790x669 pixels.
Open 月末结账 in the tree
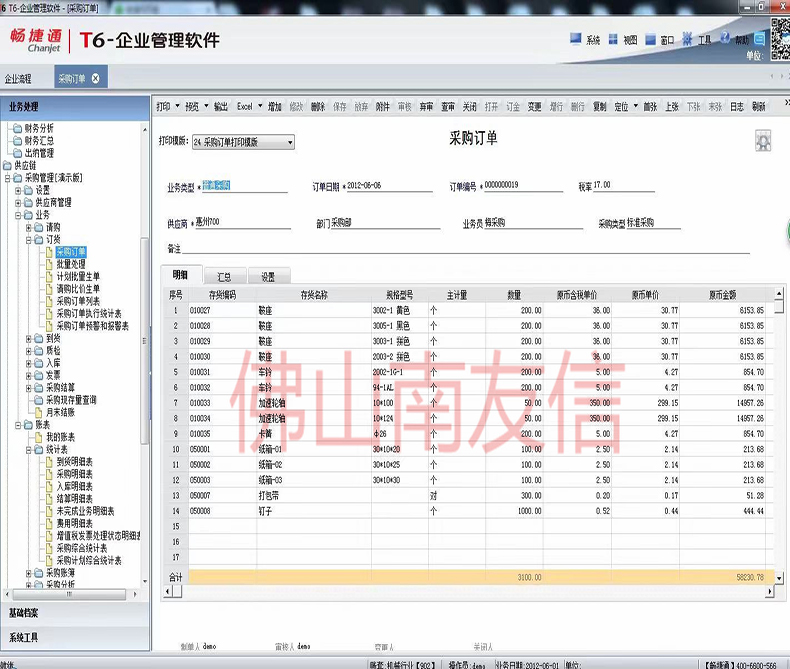[55, 412]
